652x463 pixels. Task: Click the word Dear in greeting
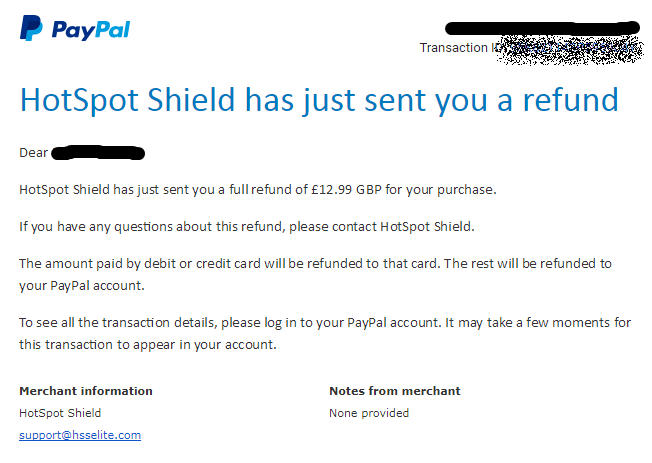(34, 153)
